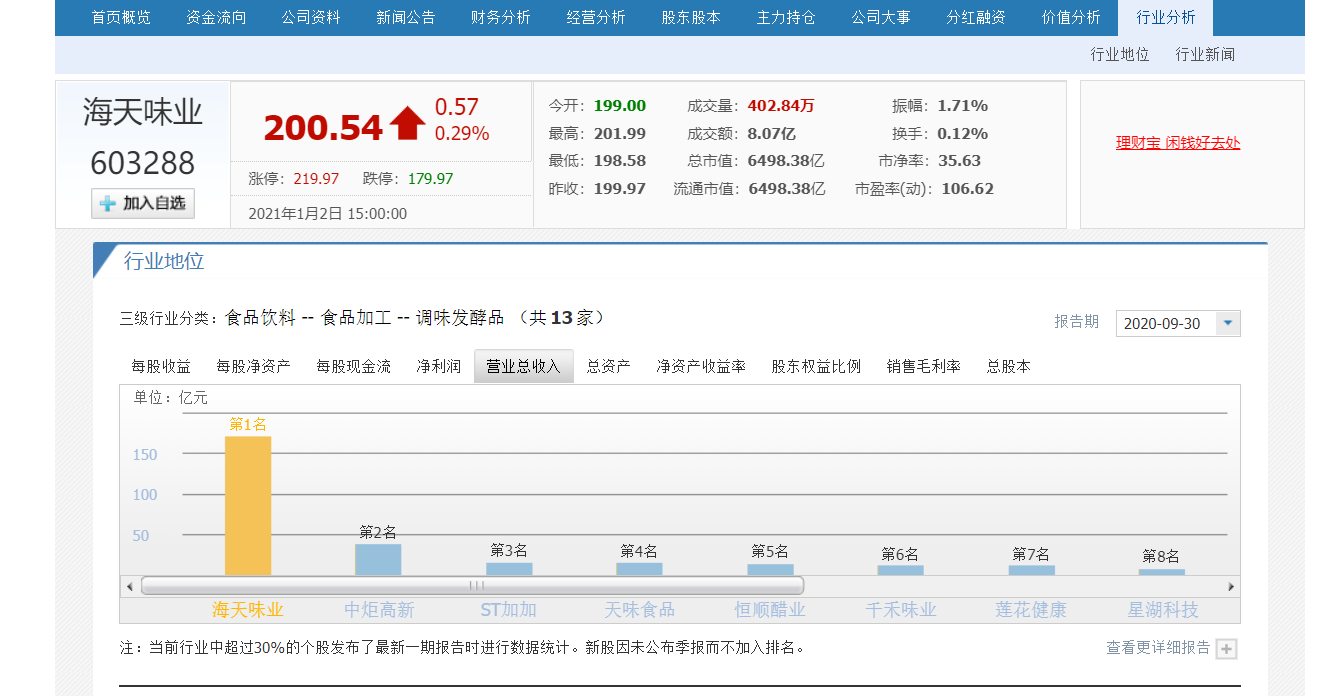The width and height of the screenshot is (1335, 696).
Task: Click the 第4名 bar for 天味食品
Action: 639,569
